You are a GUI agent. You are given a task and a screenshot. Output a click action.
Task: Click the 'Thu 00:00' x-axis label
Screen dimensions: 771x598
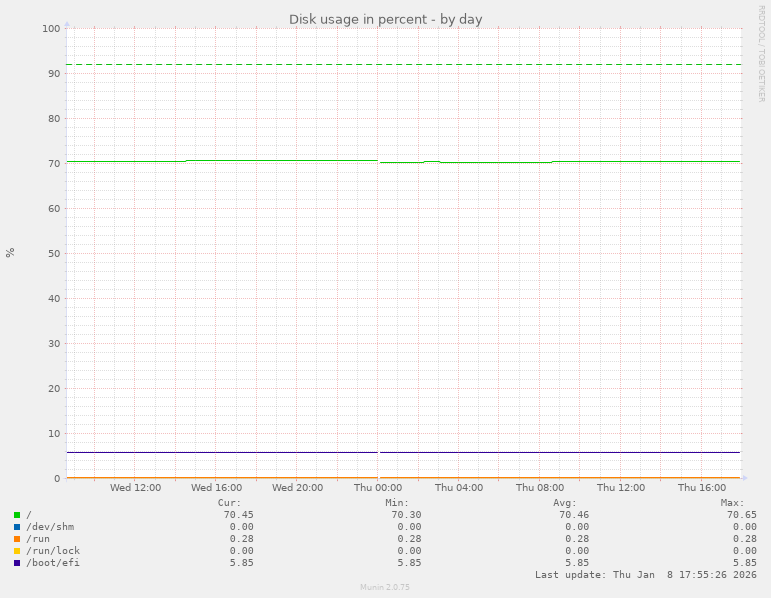coord(378,487)
